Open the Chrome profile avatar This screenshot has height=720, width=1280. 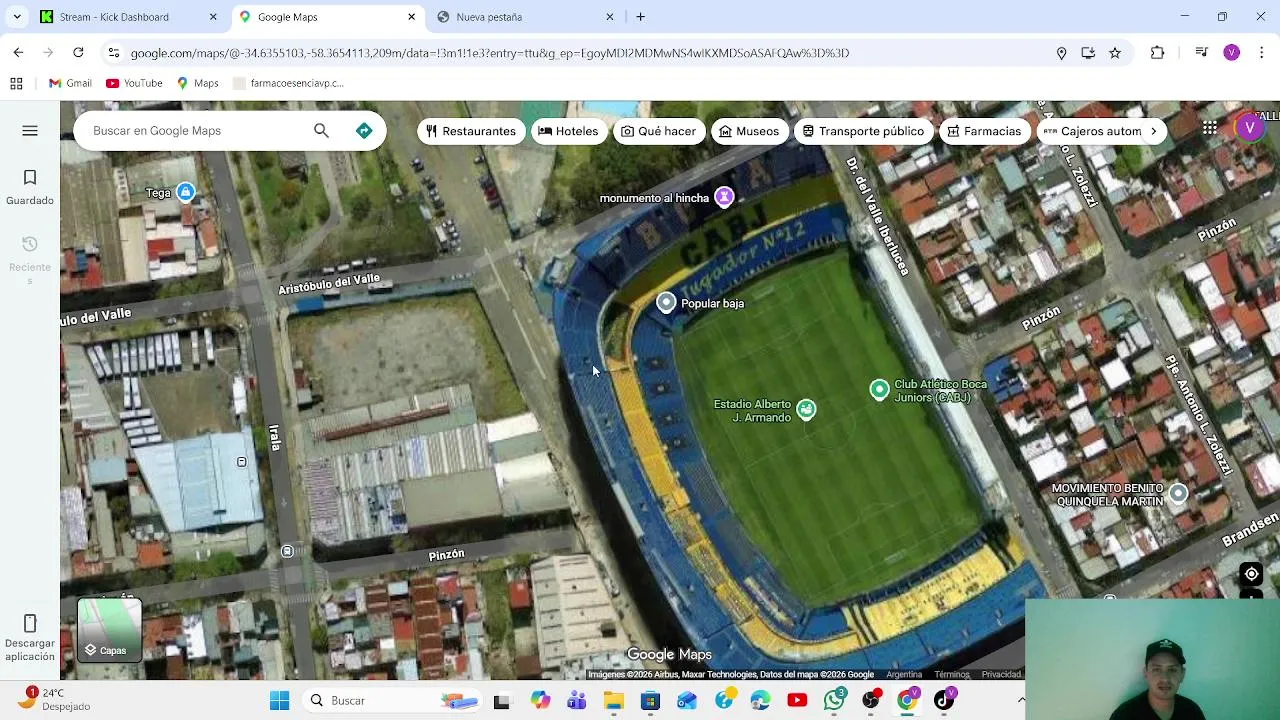[x=1231, y=53]
